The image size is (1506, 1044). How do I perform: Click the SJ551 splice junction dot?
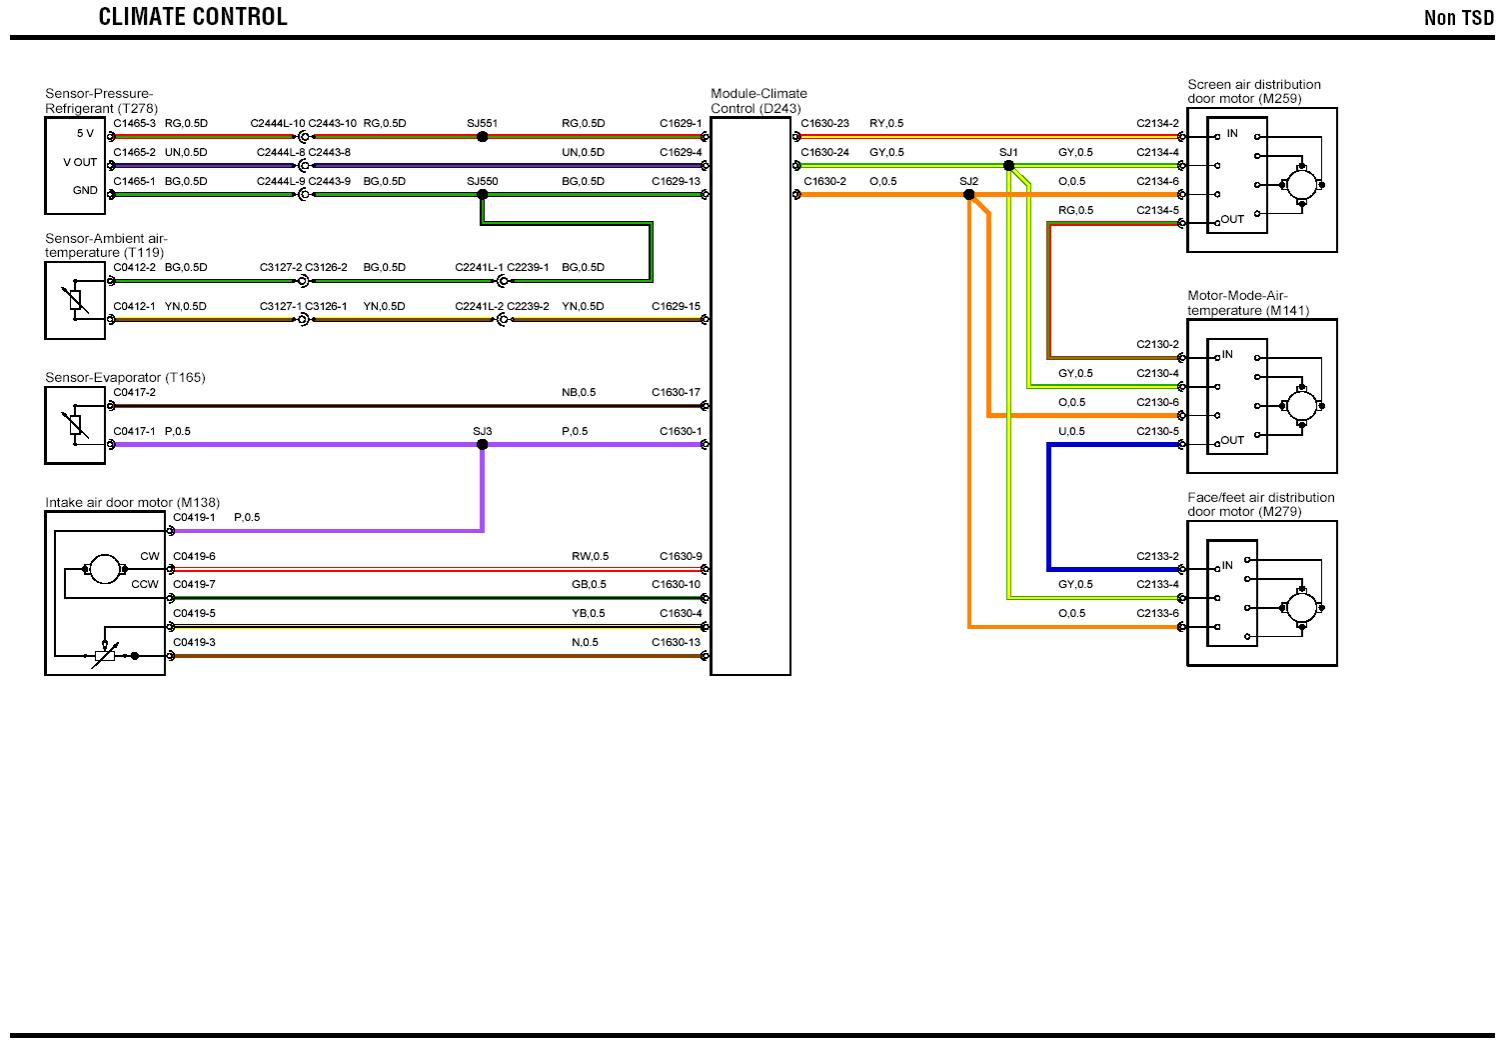pos(482,137)
